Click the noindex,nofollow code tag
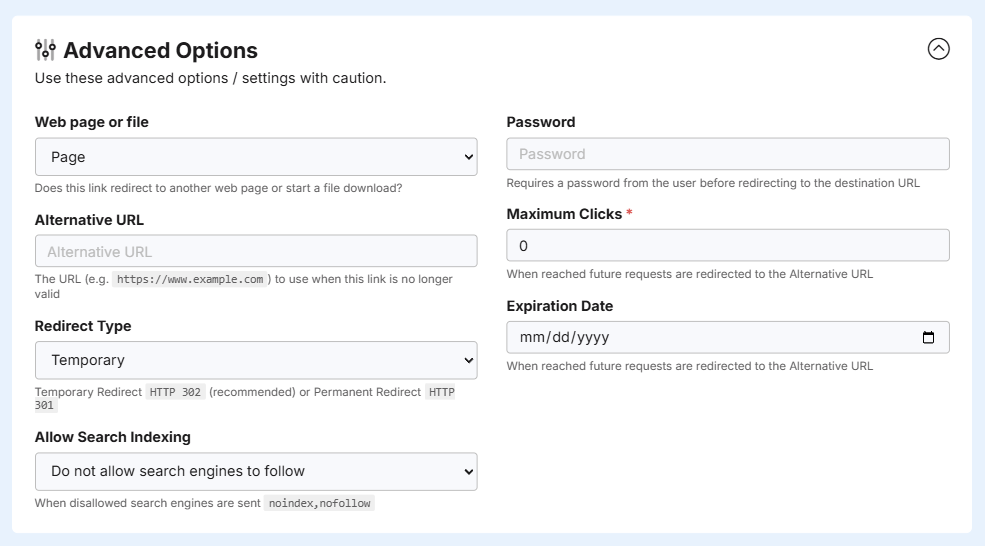Viewport: 985px width, 546px height. pyautogui.click(x=319, y=503)
